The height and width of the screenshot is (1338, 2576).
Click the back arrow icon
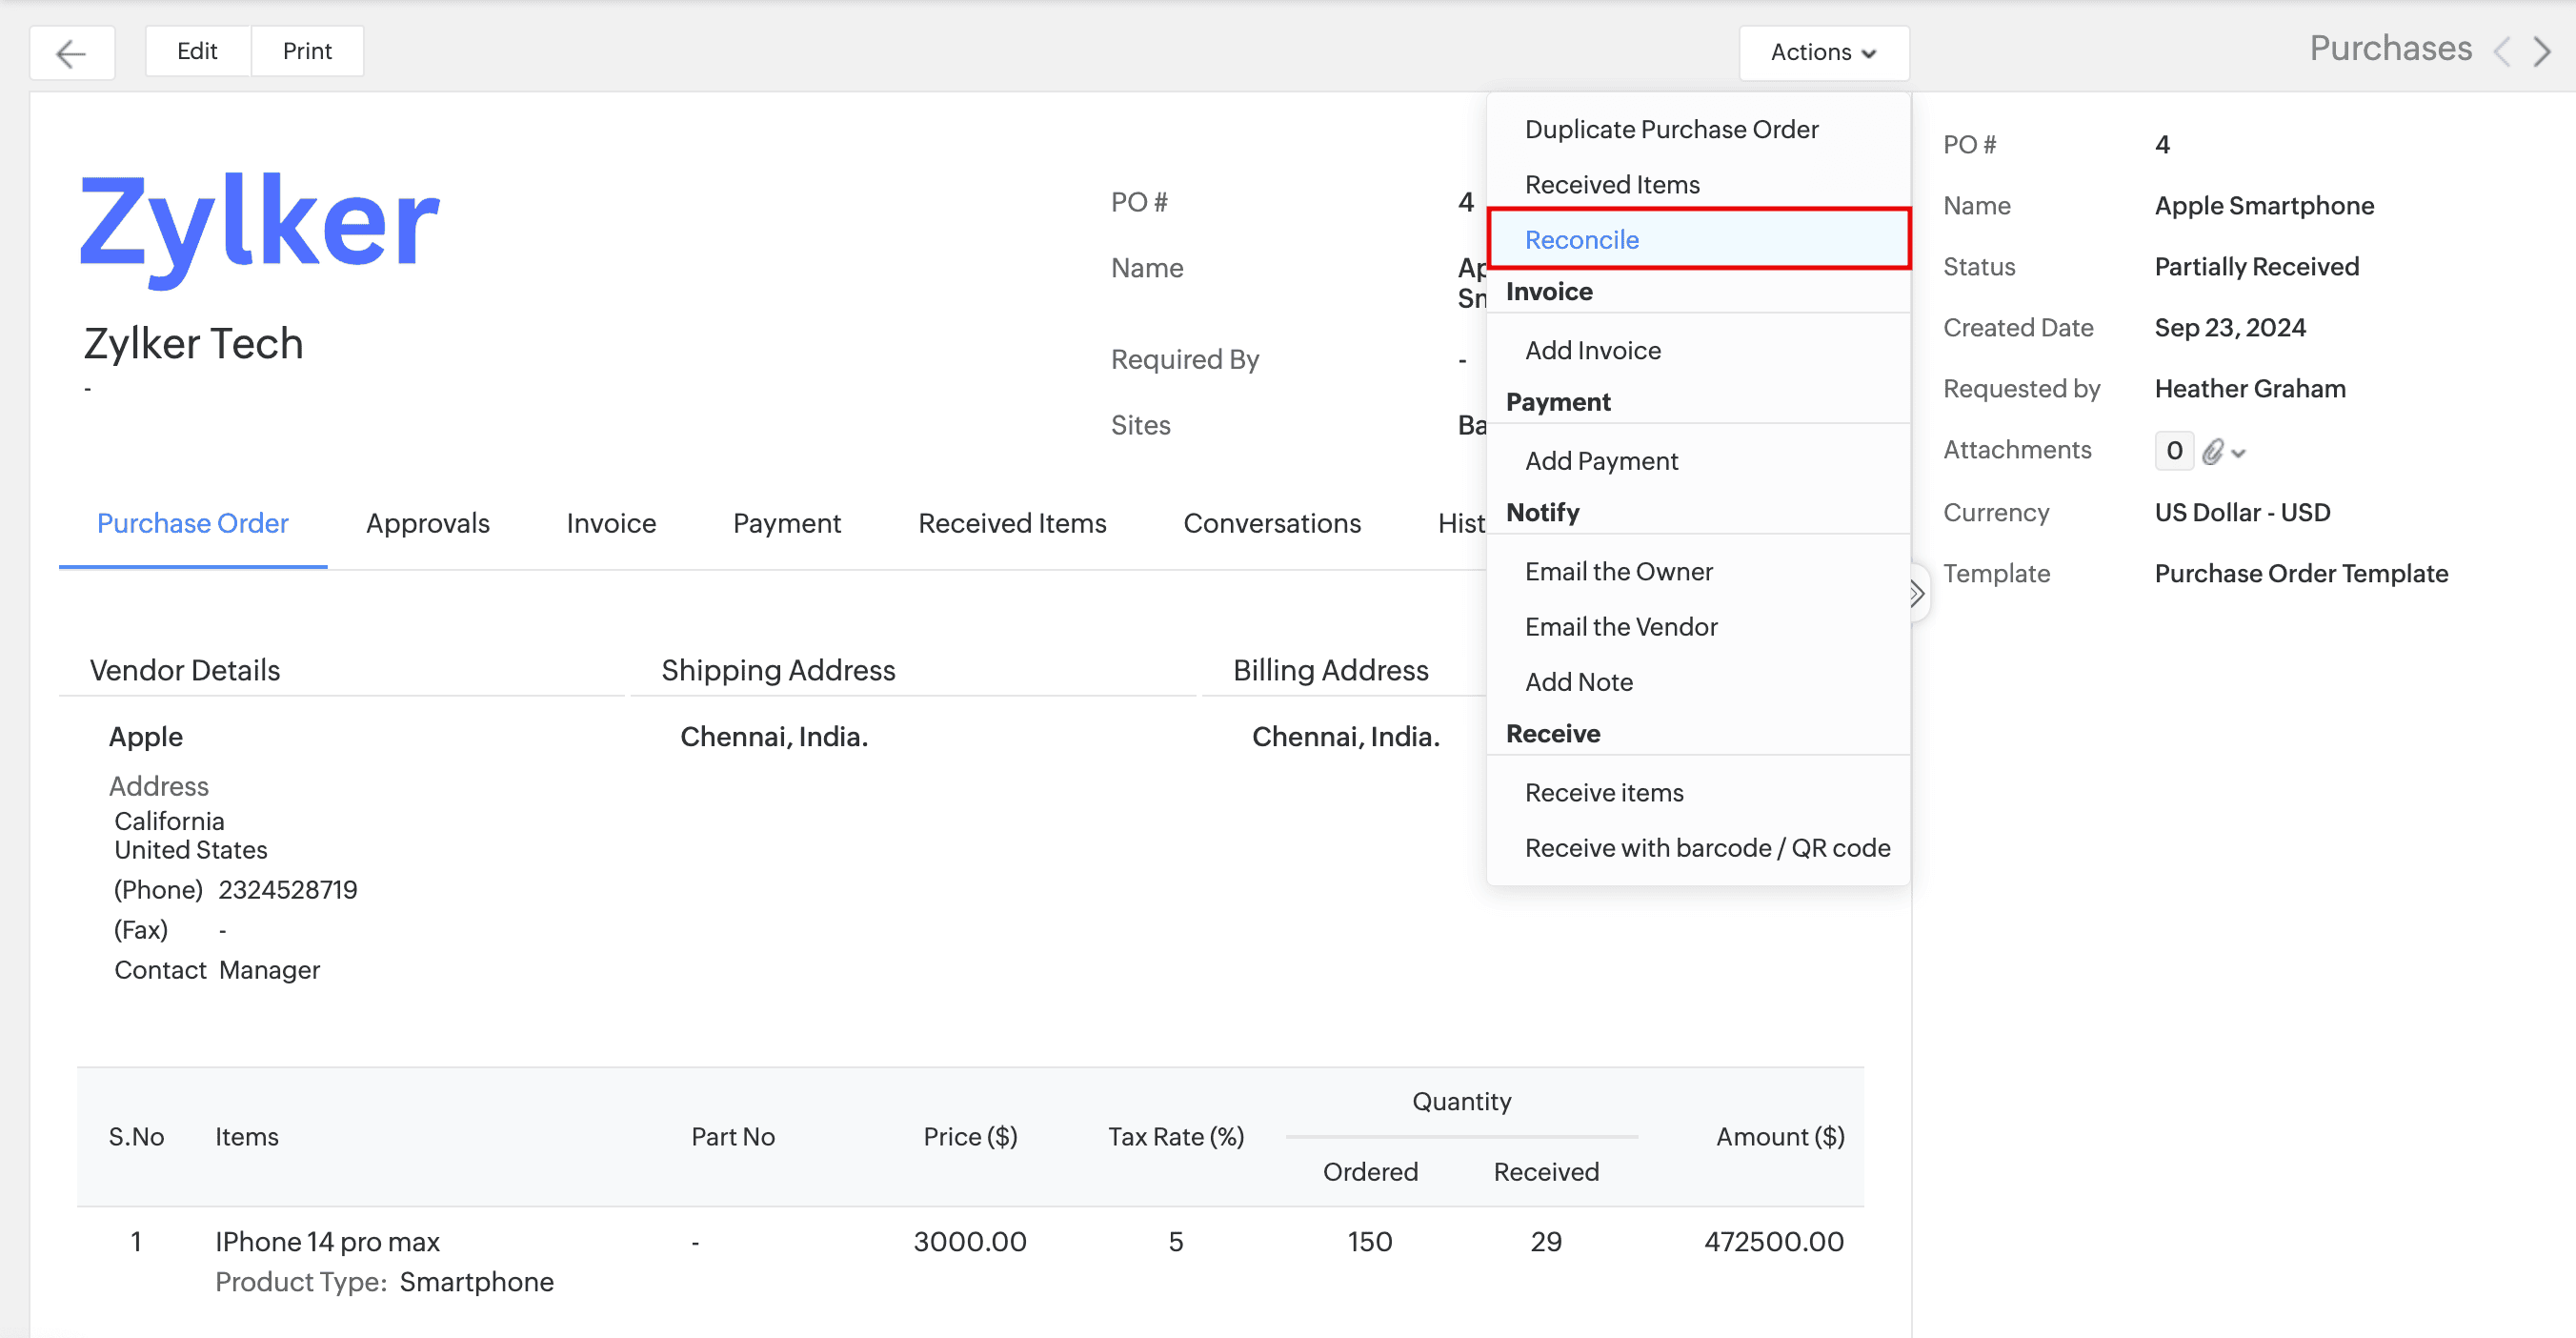[71, 52]
